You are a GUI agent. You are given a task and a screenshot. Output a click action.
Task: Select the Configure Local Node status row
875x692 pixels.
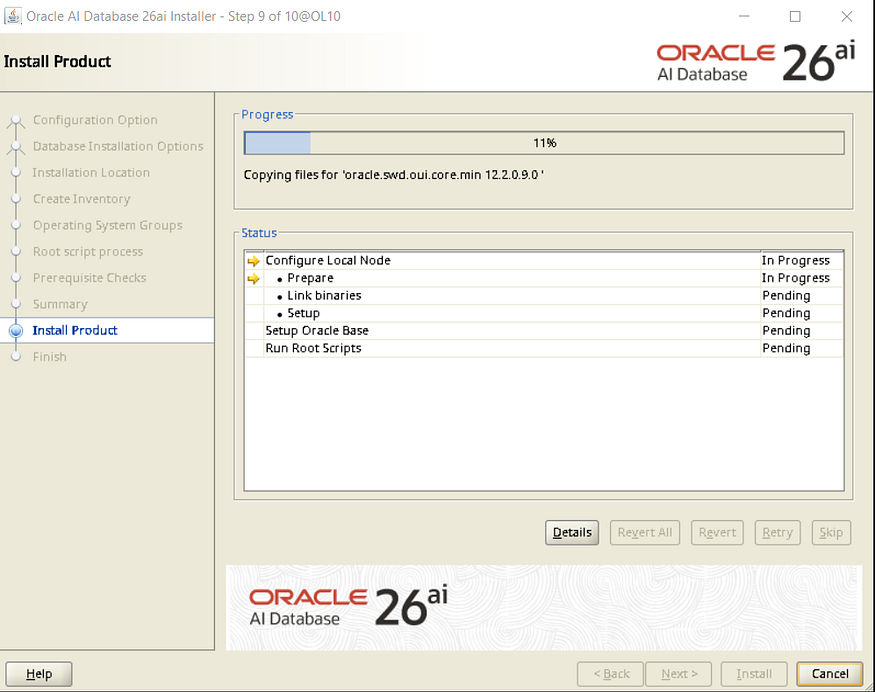(x=544, y=261)
